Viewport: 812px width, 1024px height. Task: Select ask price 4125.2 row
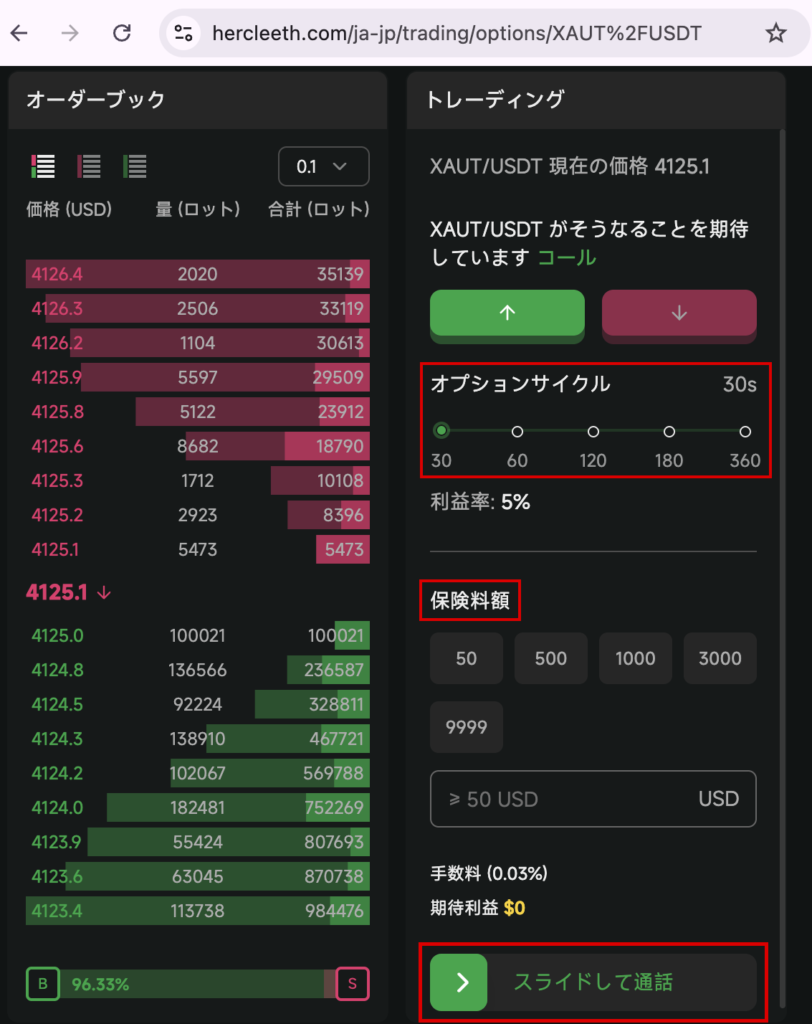click(198, 515)
